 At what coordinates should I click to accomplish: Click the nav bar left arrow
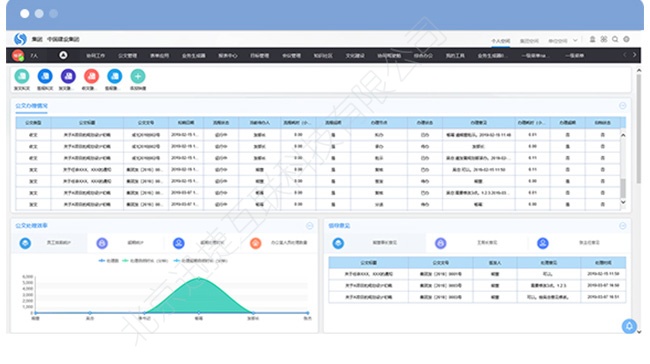(625, 55)
